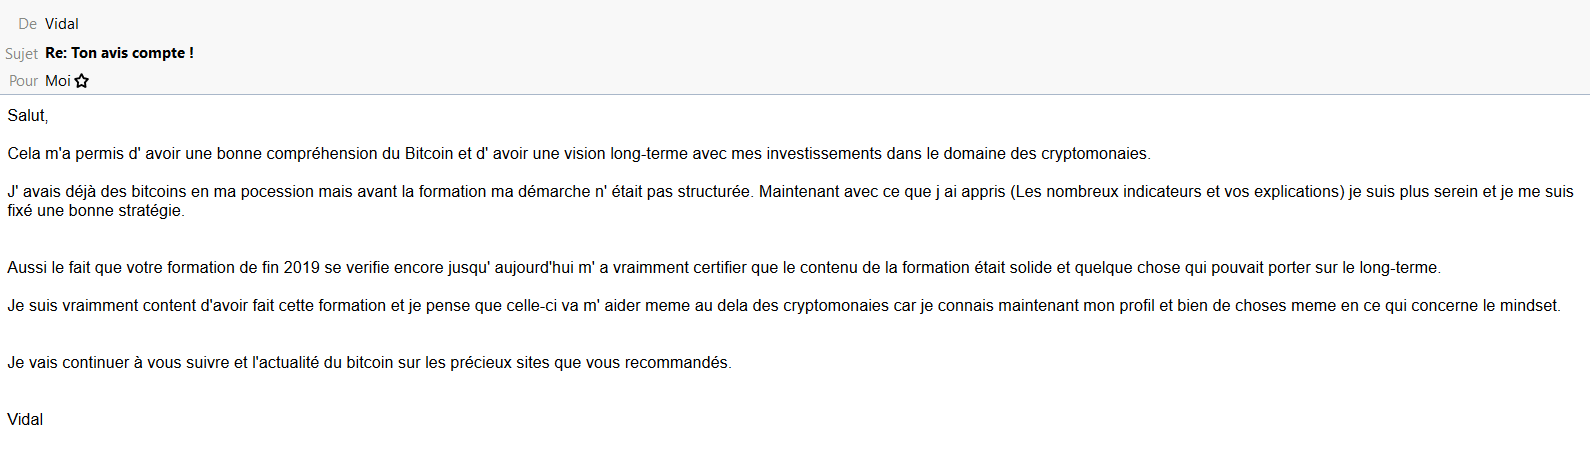Select recipient Moi in the Pour field
This screenshot has height=453, width=1590.
click(x=57, y=81)
